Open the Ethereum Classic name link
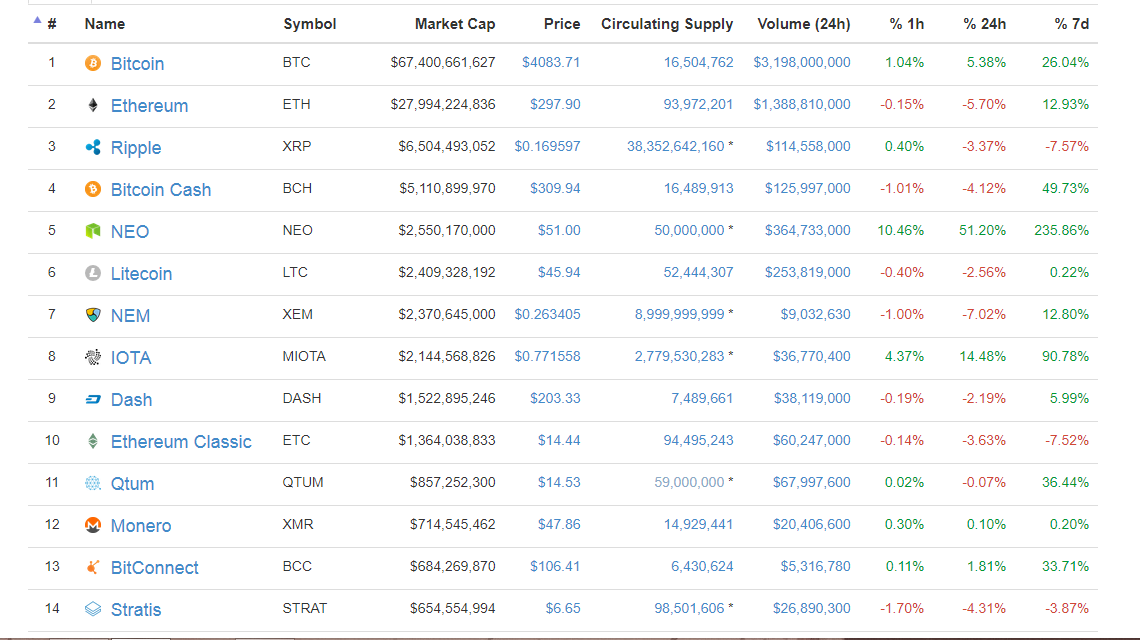The height and width of the screenshot is (640, 1140). point(181,442)
